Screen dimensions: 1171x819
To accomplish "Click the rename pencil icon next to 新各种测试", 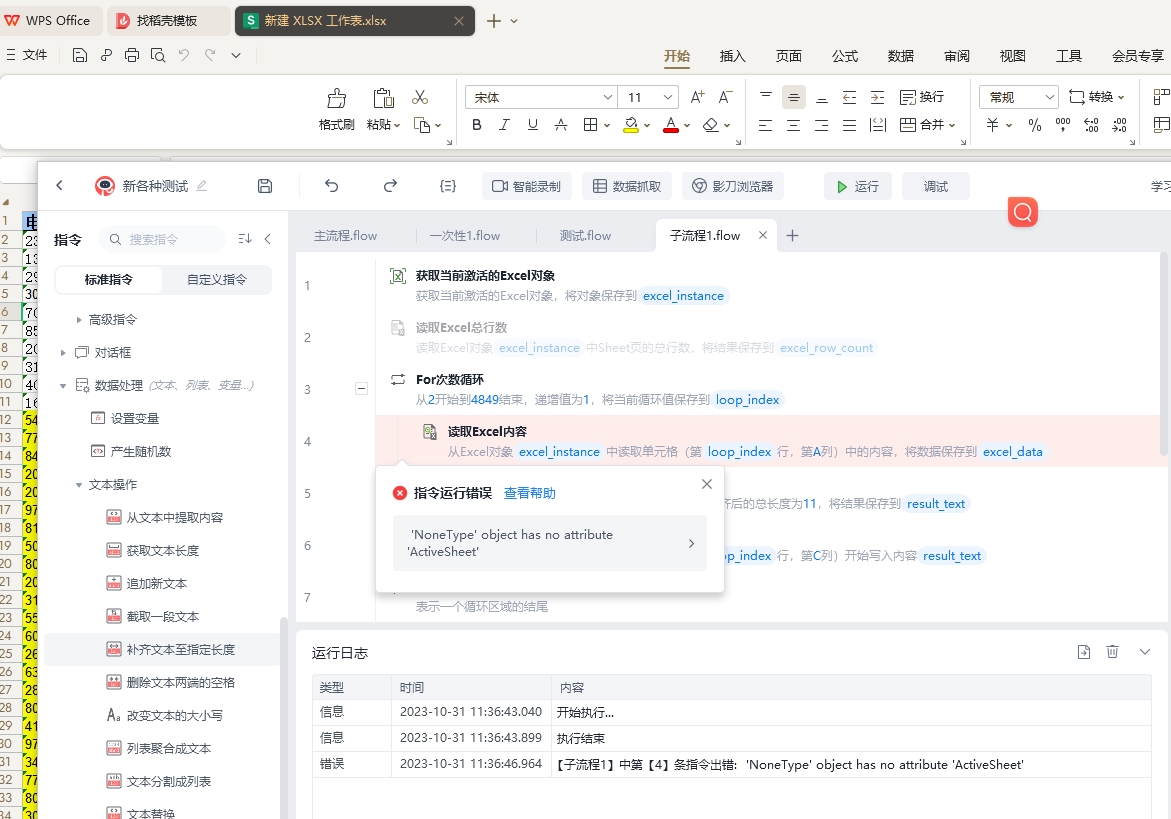I will 201,186.
